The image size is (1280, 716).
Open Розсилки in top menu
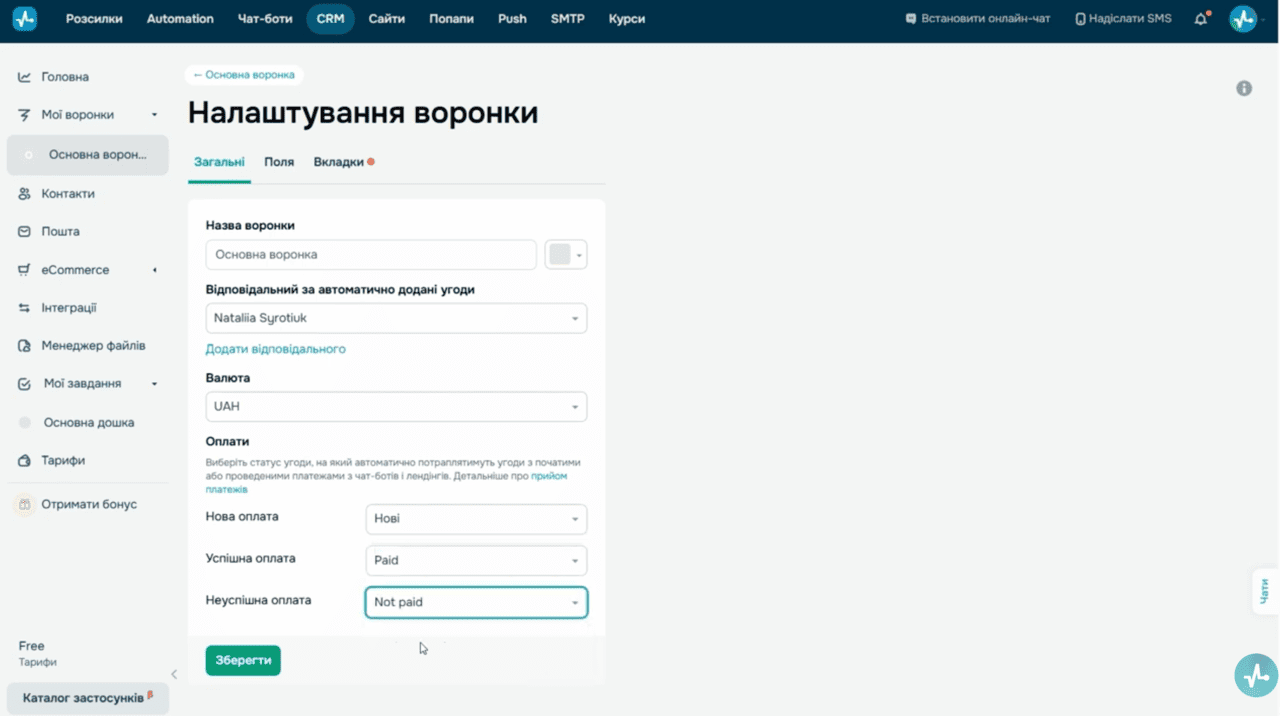[x=94, y=19]
